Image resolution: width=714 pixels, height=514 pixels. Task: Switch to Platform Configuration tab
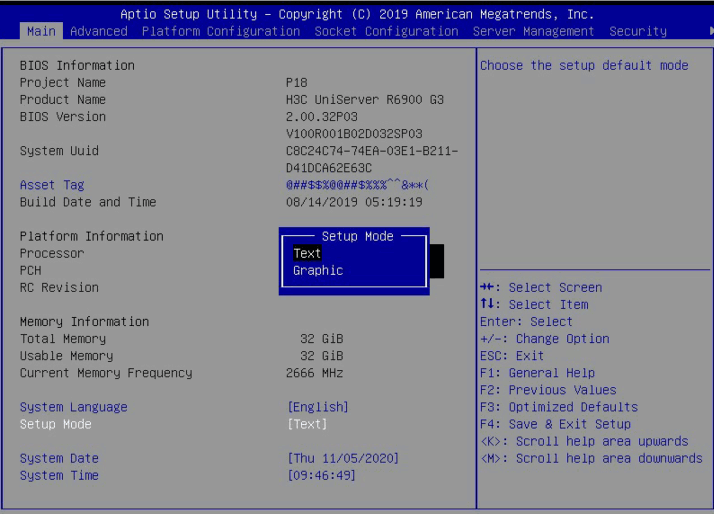pyautogui.click(x=221, y=31)
